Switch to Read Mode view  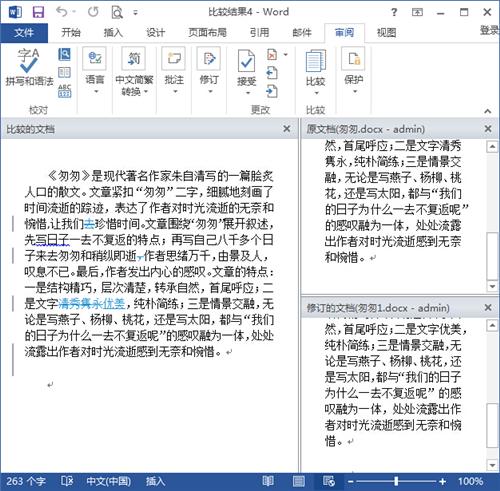pos(268,481)
